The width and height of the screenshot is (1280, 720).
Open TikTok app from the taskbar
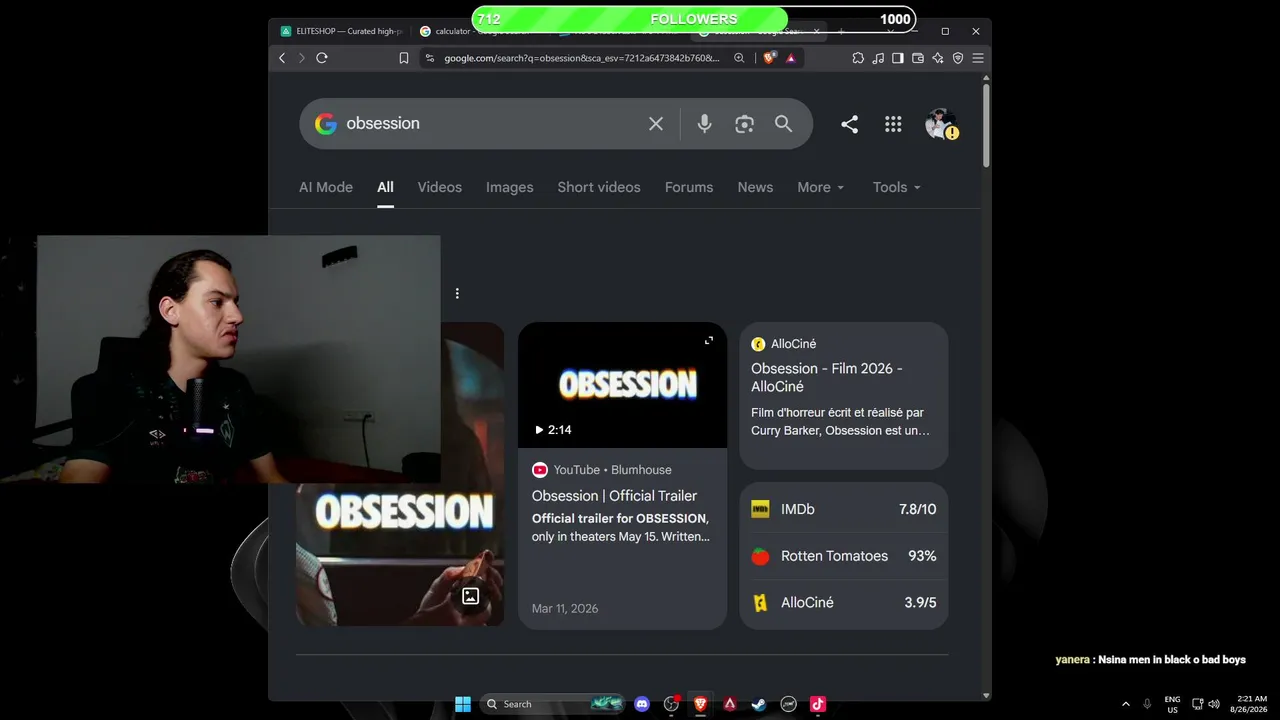click(817, 704)
